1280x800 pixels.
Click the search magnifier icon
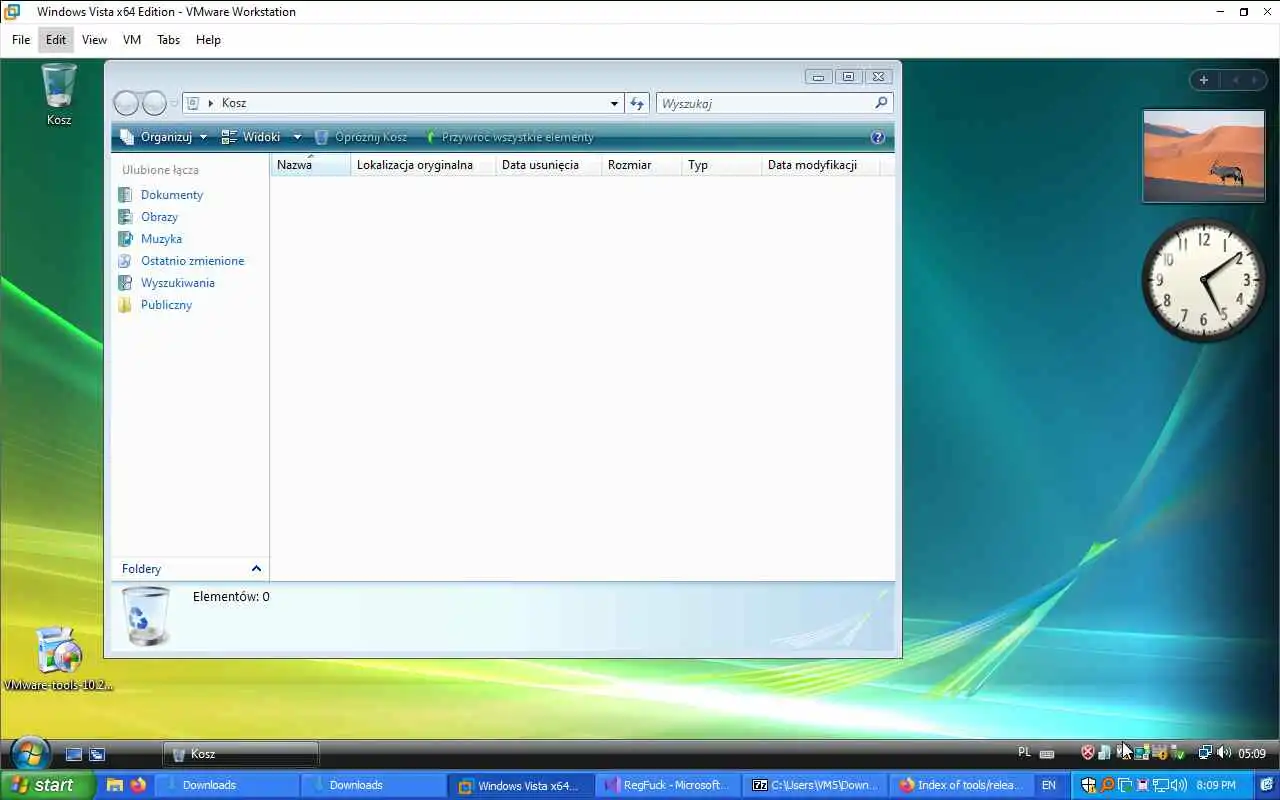pyautogui.click(x=881, y=103)
